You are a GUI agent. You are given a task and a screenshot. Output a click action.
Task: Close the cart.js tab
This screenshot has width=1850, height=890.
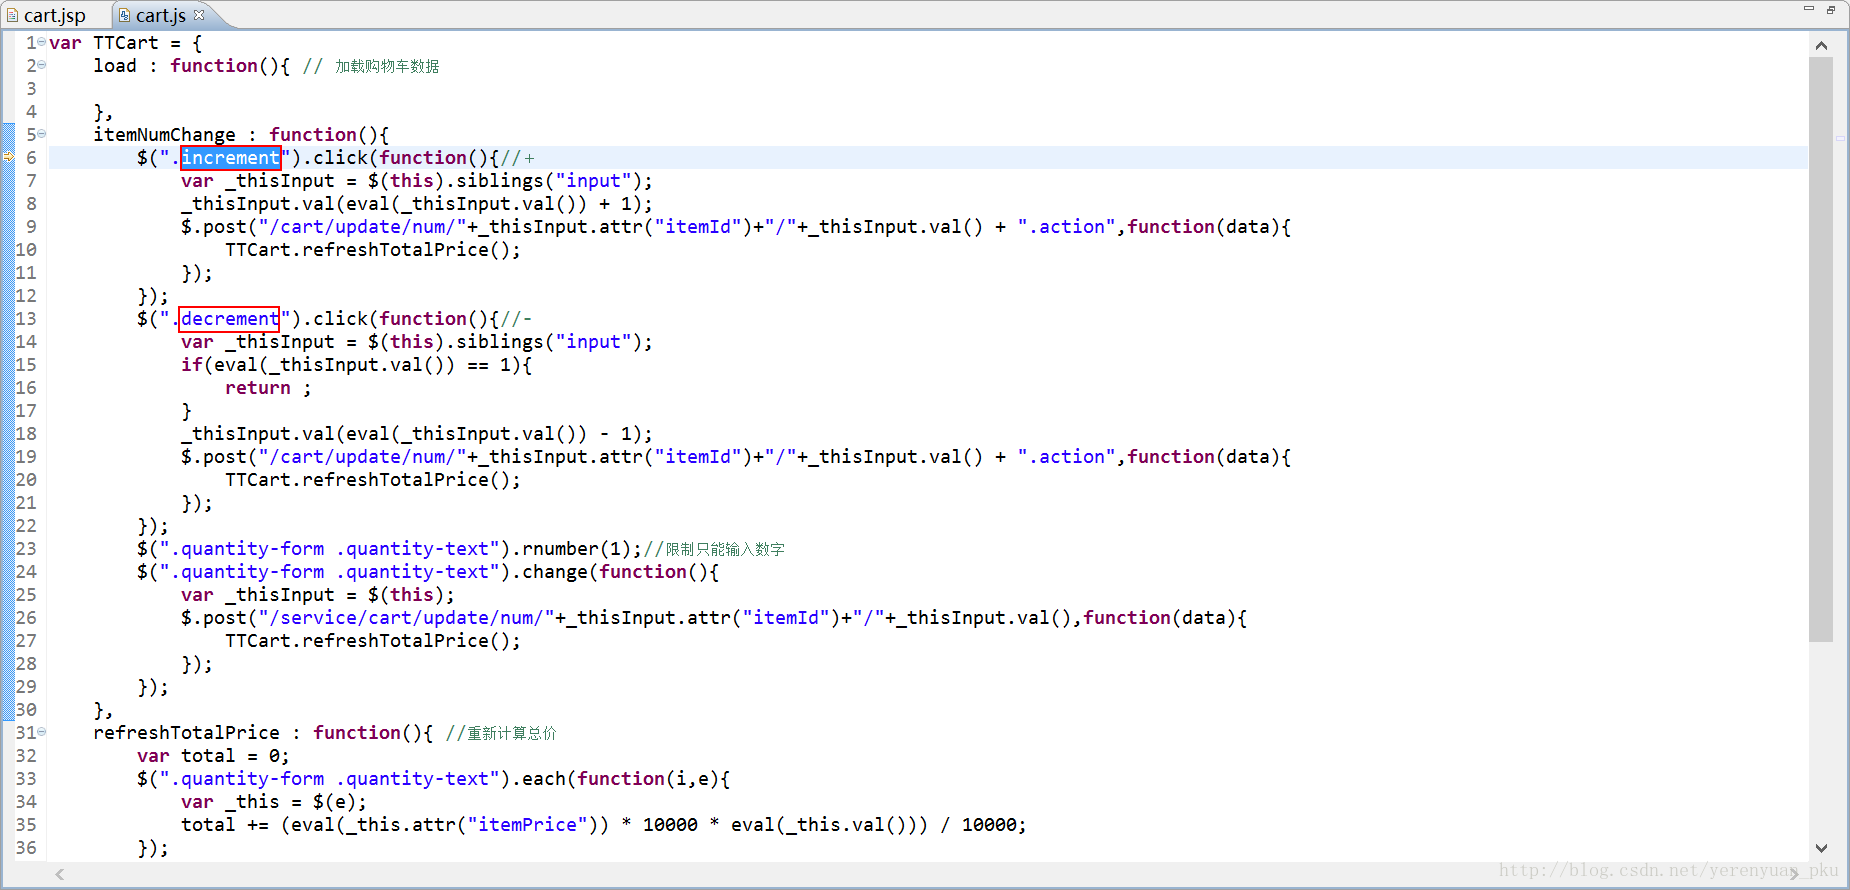(x=199, y=14)
